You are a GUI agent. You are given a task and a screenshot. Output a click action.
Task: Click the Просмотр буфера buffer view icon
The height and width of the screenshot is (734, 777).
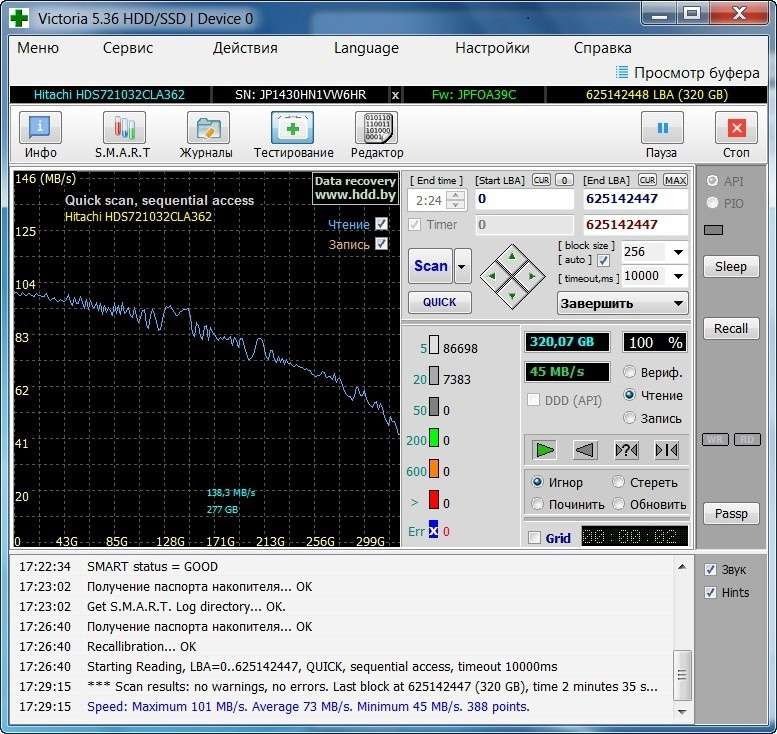click(x=623, y=72)
